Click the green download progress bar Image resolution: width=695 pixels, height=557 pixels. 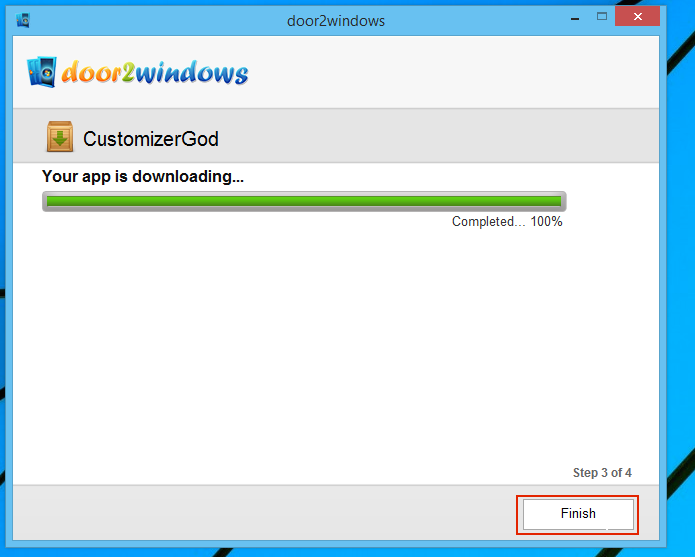304,202
